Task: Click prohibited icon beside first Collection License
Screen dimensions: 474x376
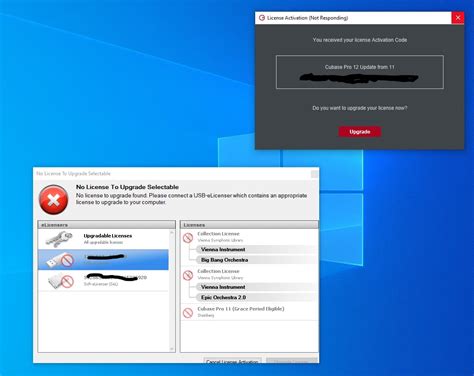Action: click(188, 238)
